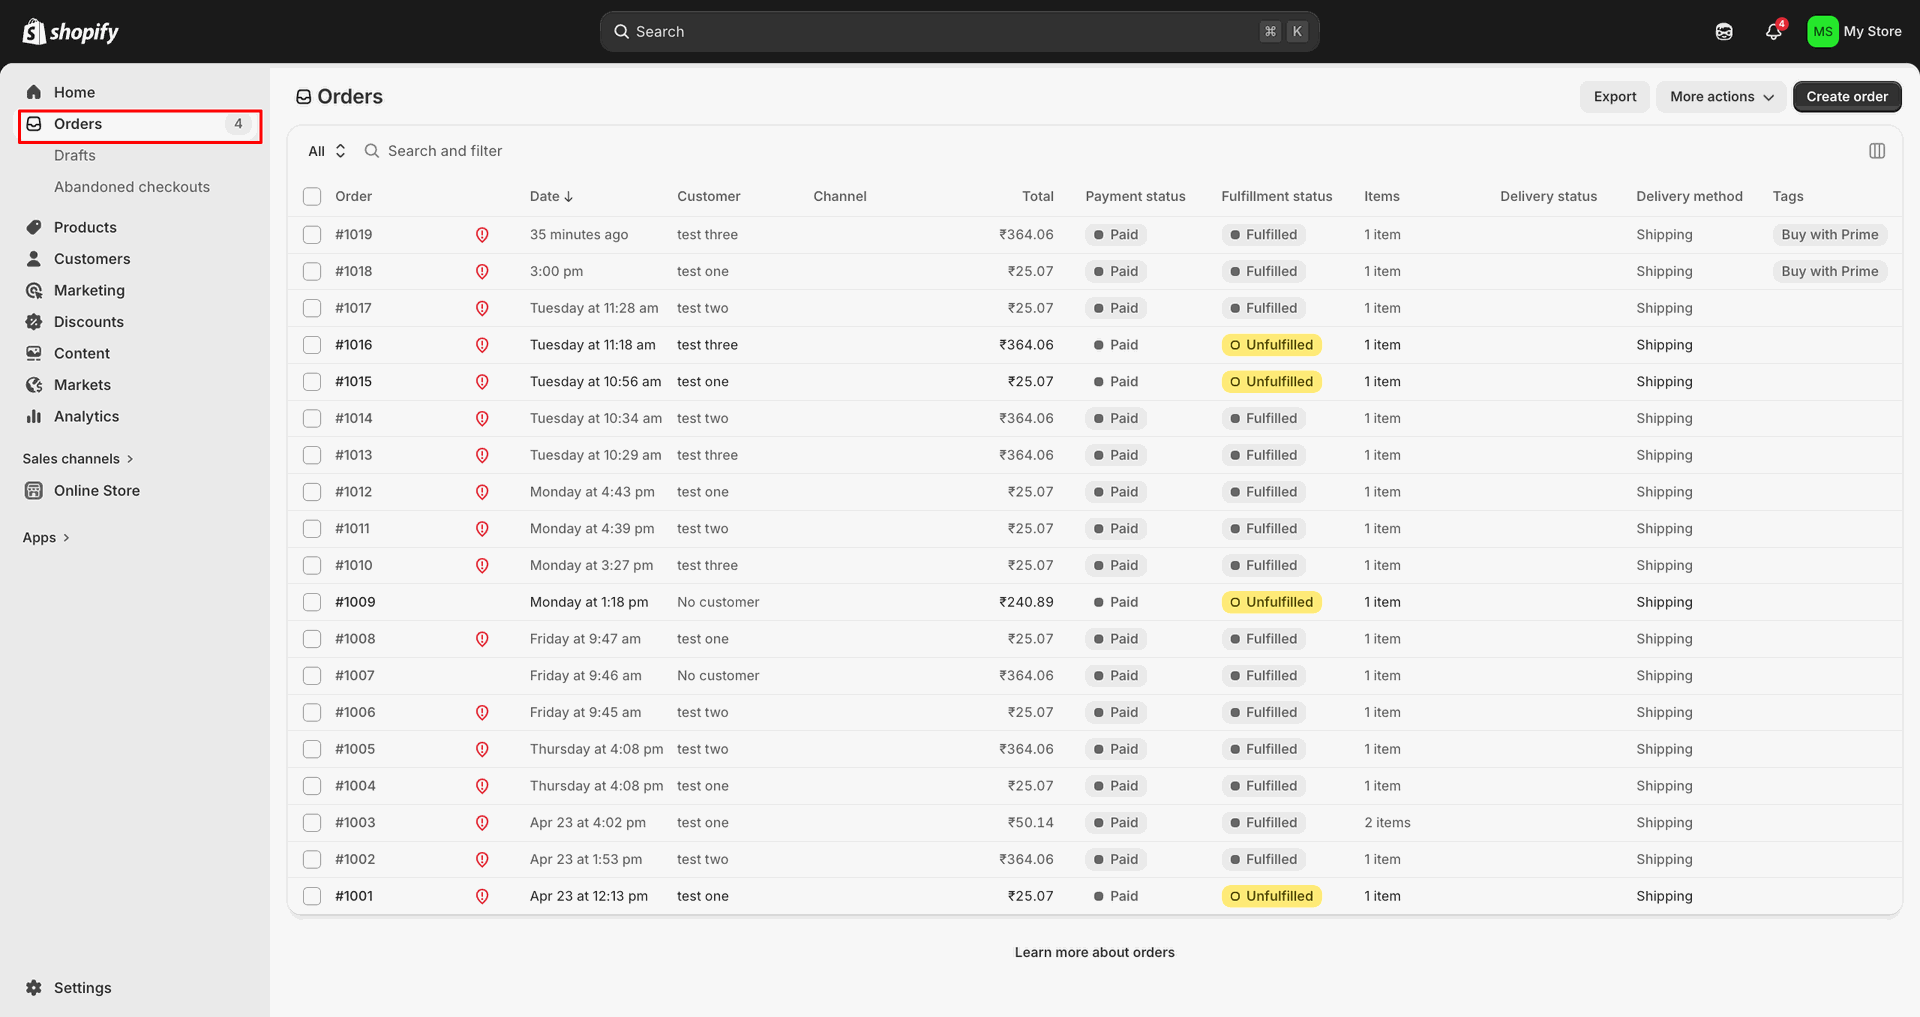Click the risk warning icon on order #1016

tap(482, 345)
